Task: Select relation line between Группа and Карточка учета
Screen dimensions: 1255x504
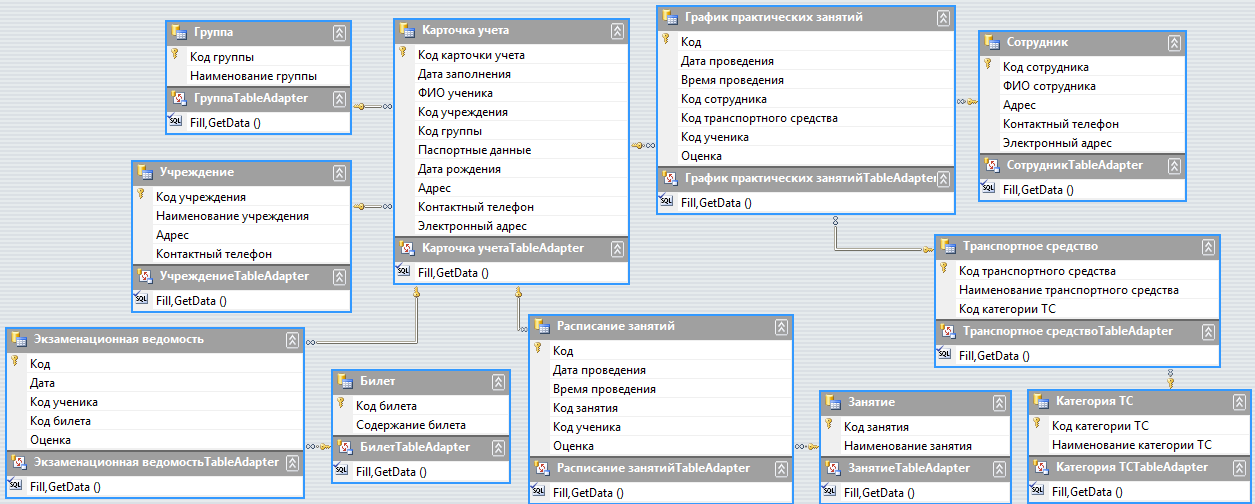Action: (x=372, y=104)
